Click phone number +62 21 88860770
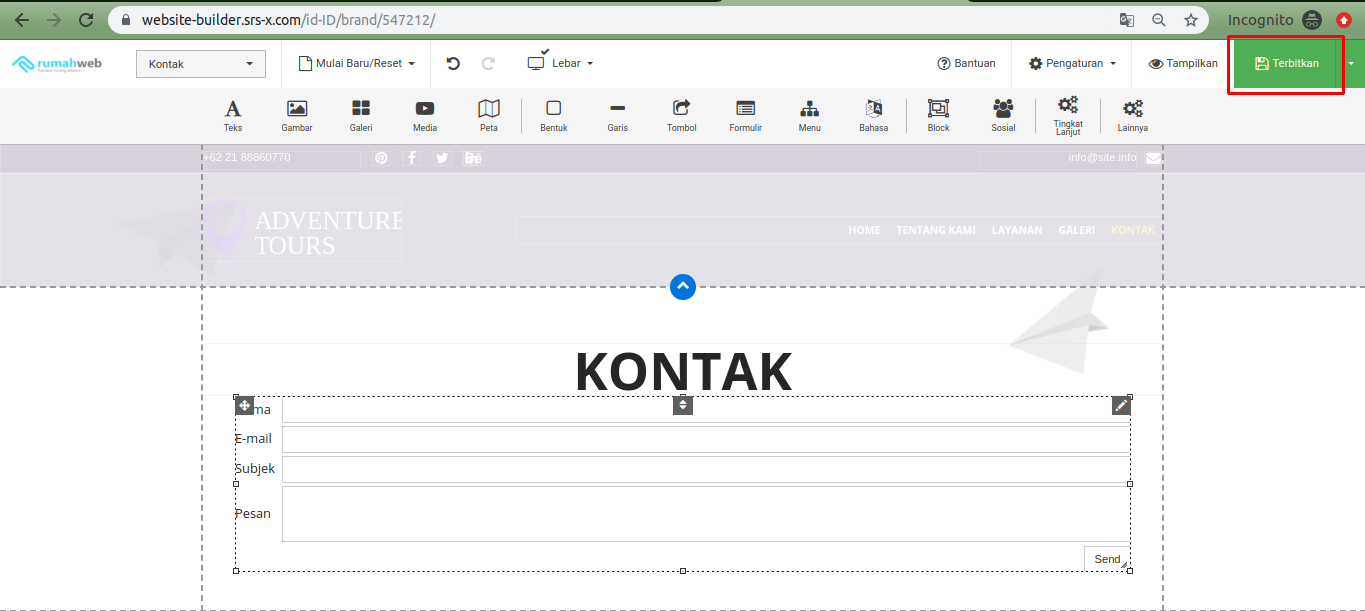Viewport: 1365px width, 611px height. tap(247, 157)
